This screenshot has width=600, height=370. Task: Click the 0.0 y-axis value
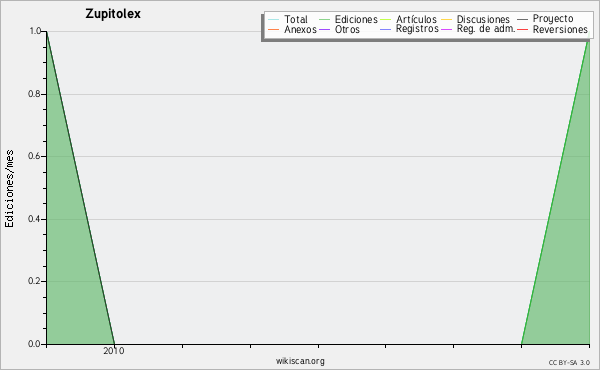pos(35,344)
